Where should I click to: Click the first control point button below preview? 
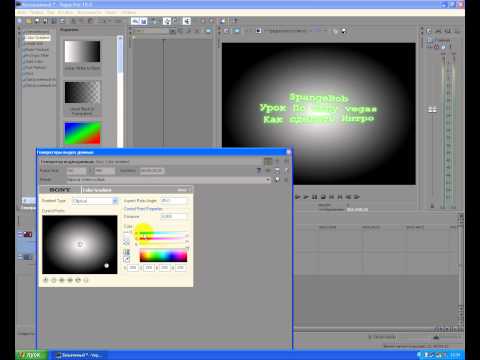pos(46,280)
